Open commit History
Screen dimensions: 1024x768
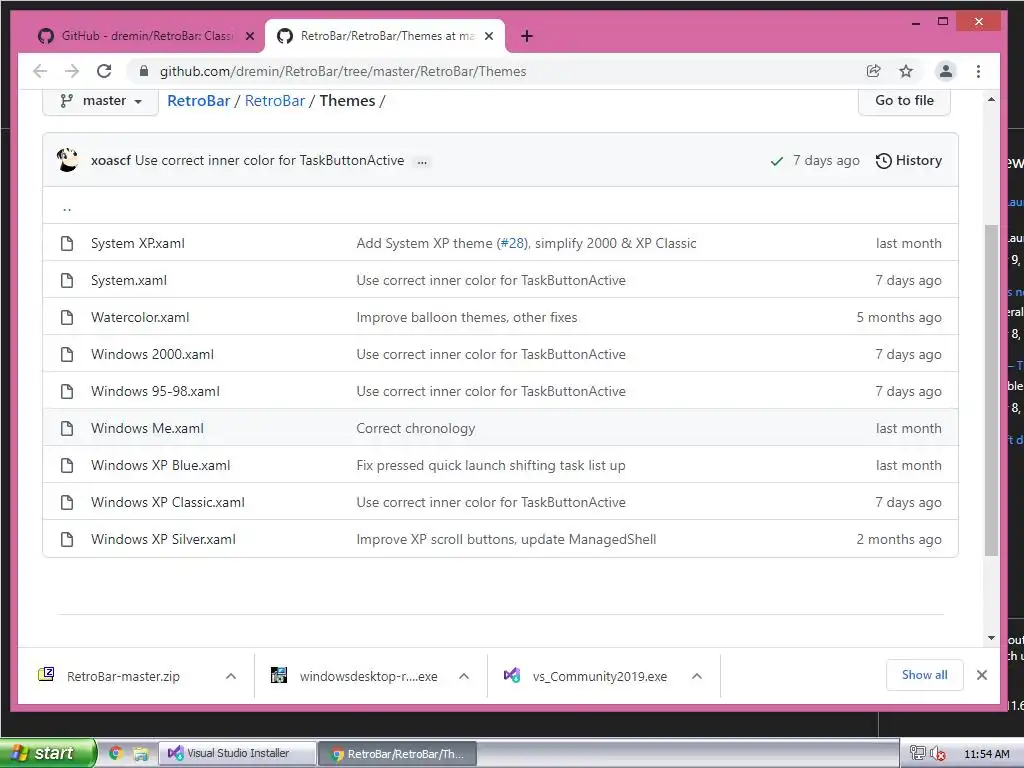click(x=908, y=161)
